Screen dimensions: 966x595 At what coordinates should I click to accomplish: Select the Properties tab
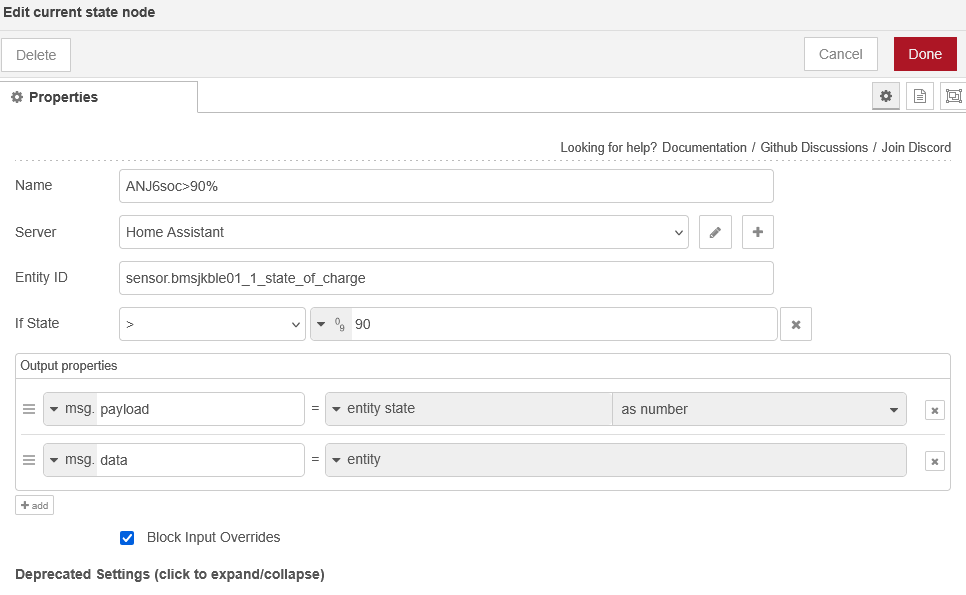[98, 97]
